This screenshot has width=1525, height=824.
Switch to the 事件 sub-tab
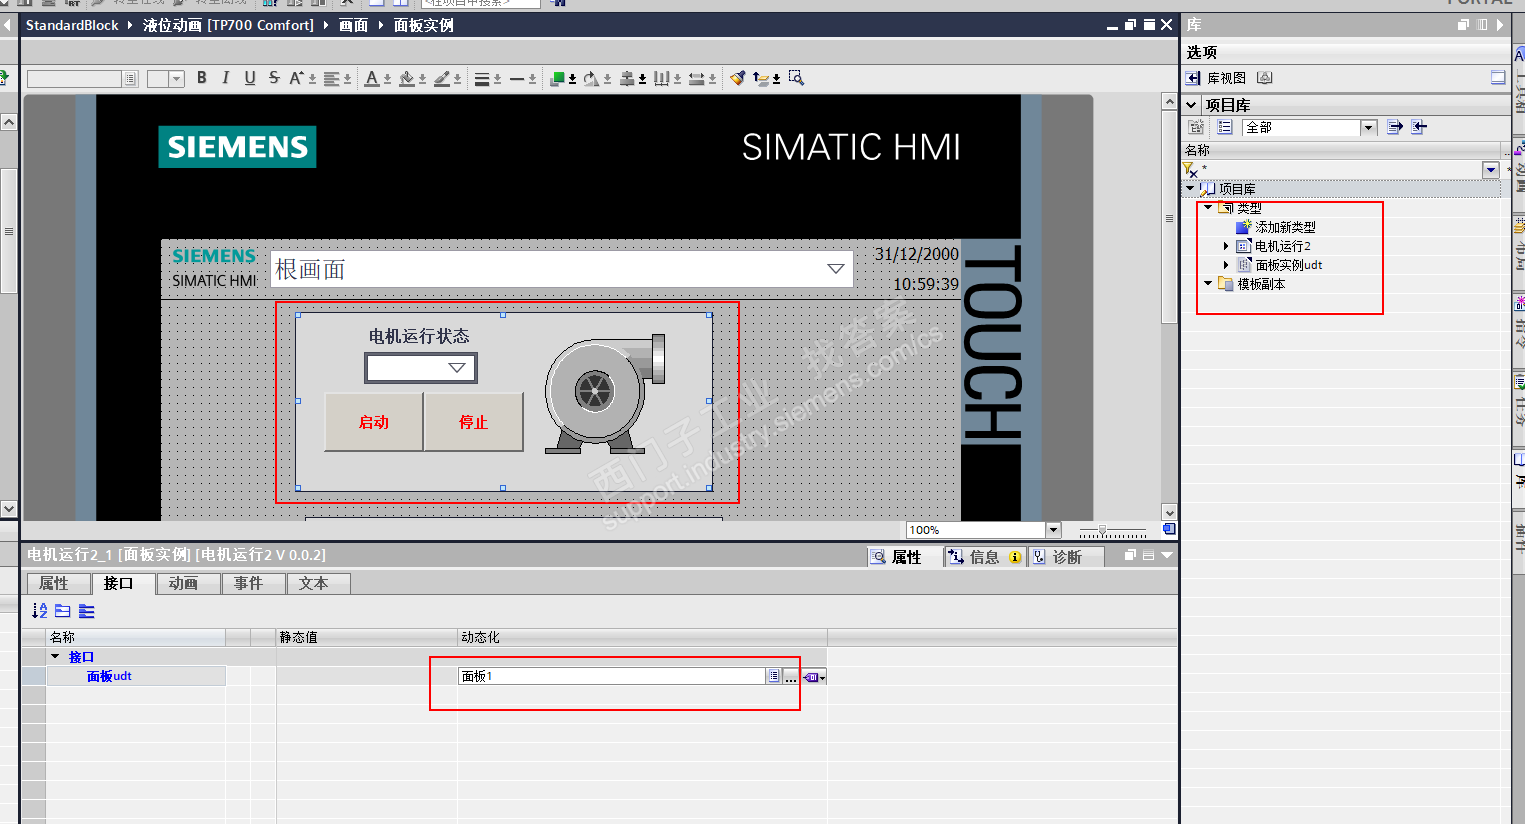click(x=252, y=583)
